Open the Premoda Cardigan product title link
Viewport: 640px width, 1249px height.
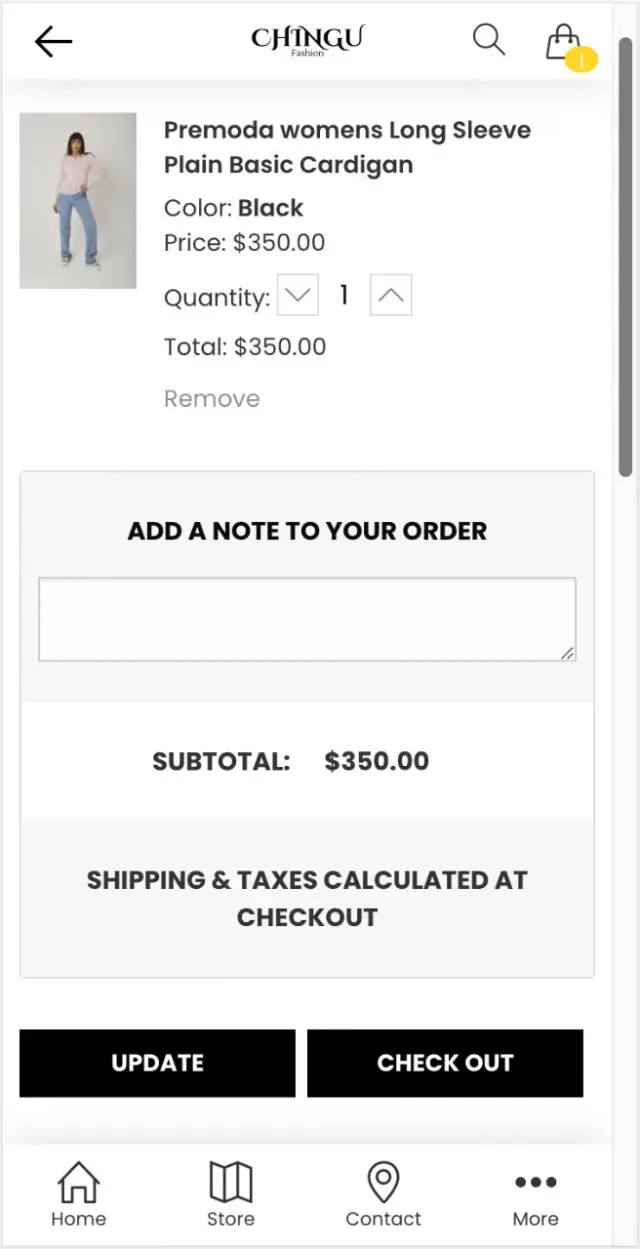click(x=347, y=147)
